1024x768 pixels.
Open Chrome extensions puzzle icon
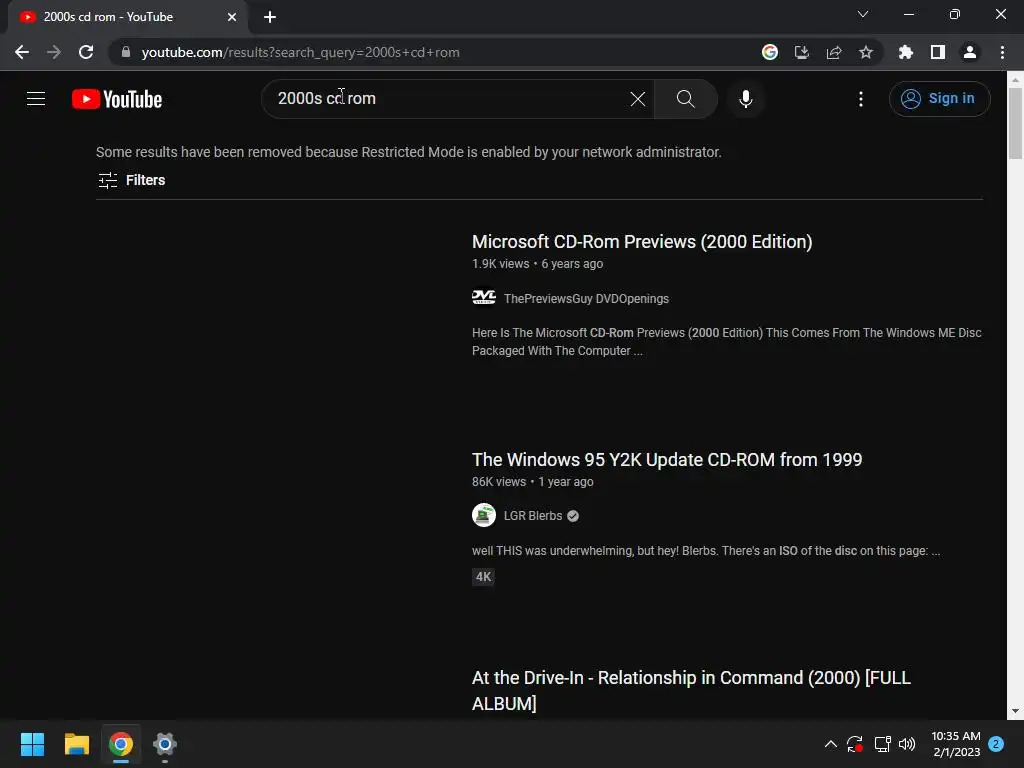[x=905, y=52]
